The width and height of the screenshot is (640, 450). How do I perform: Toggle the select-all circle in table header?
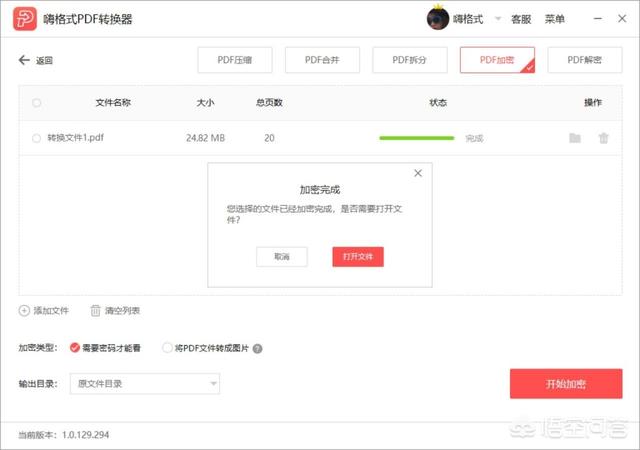point(37,102)
